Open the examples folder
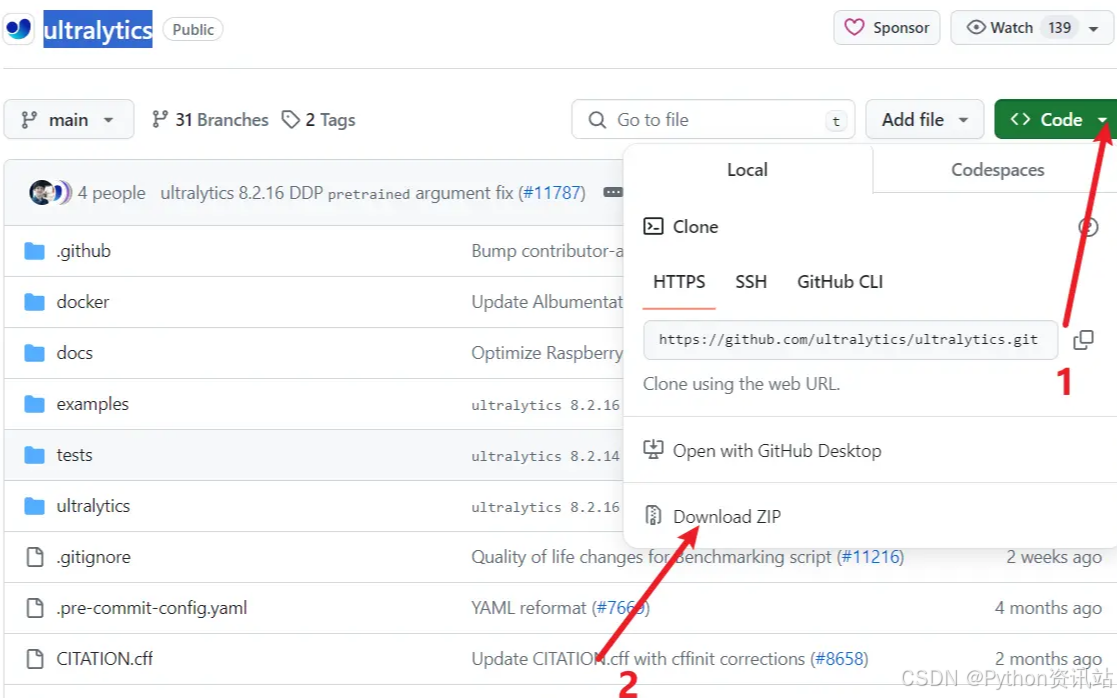This screenshot has width=1117, height=698. click(x=93, y=404)
